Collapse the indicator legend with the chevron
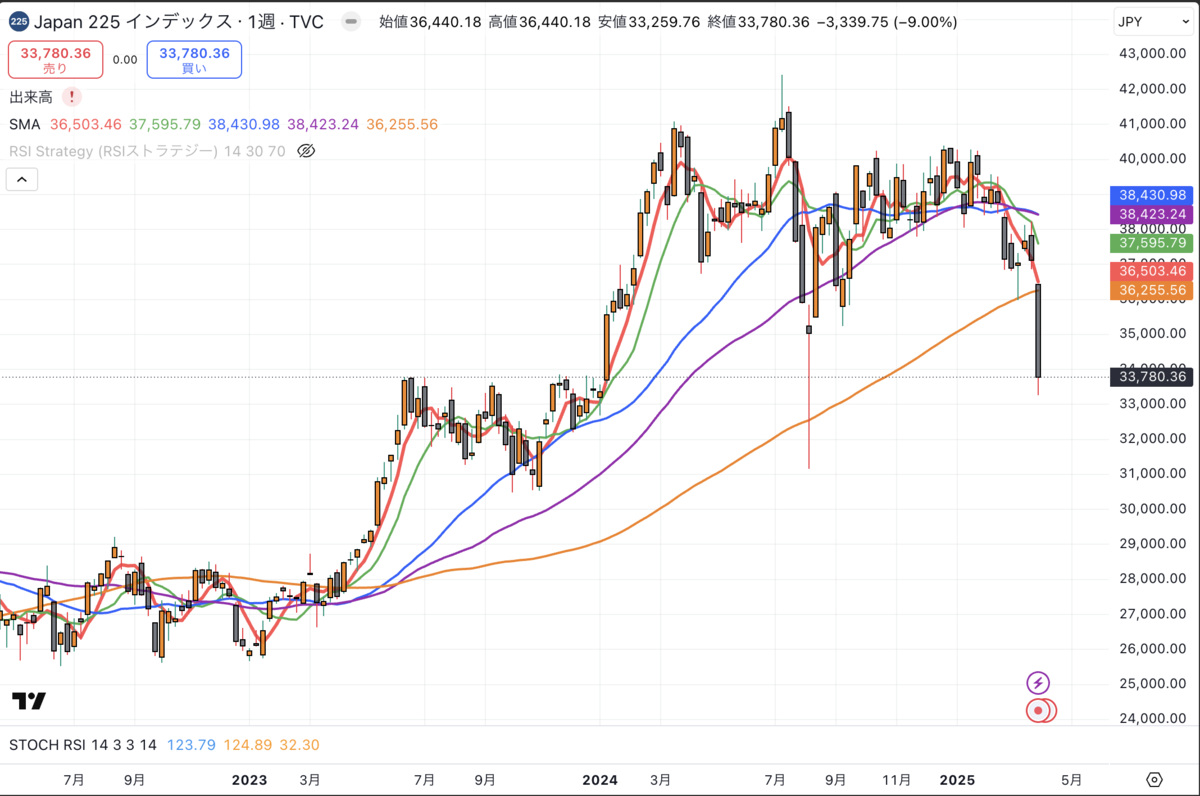 22,180
